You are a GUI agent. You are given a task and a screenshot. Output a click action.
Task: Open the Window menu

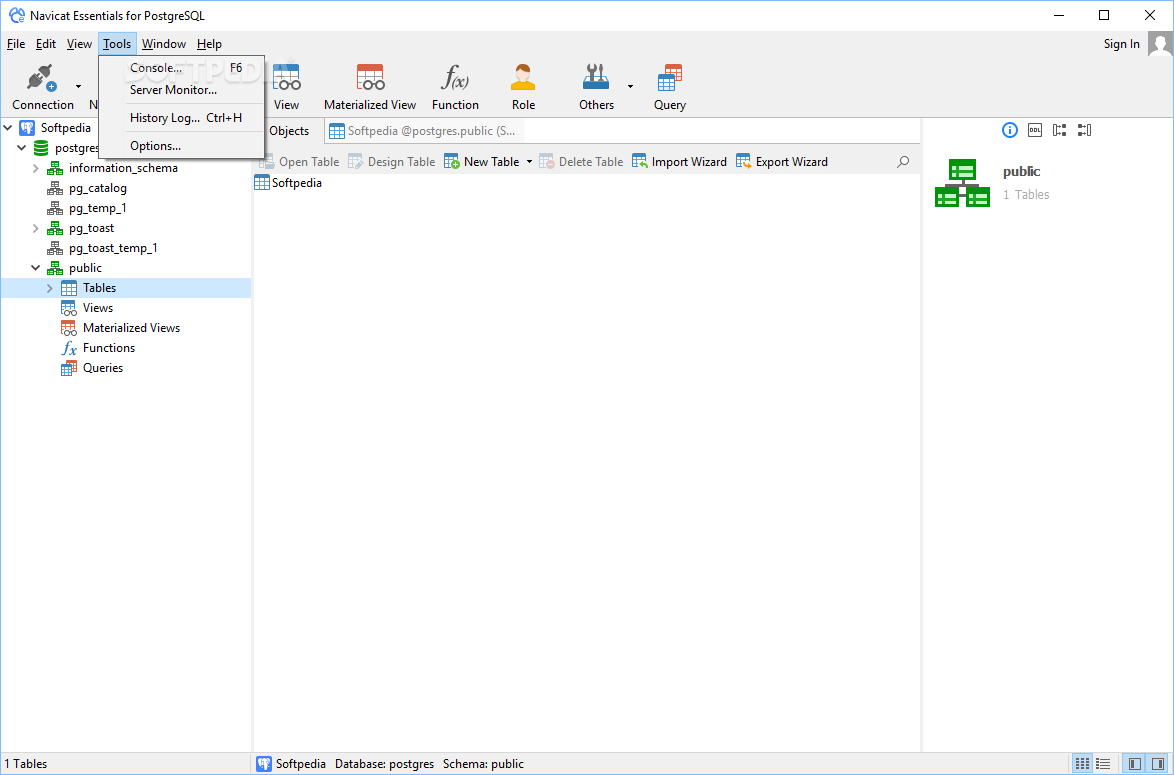coord(164,44)
